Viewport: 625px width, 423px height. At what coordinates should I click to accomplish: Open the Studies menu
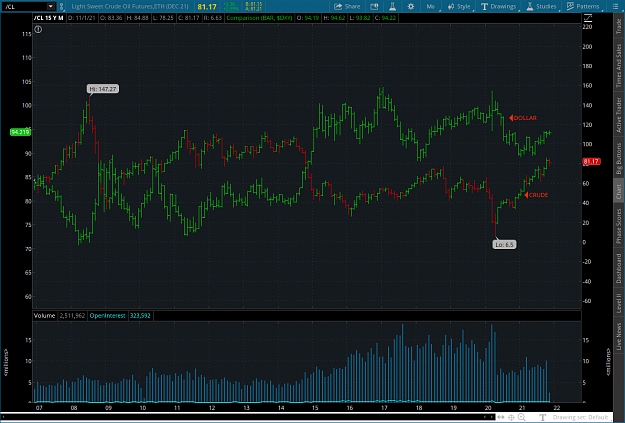541,6
